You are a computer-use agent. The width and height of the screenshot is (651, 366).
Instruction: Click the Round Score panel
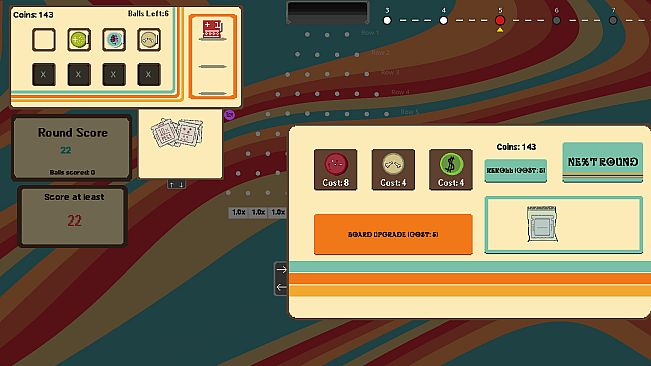[x=72, y=148]
